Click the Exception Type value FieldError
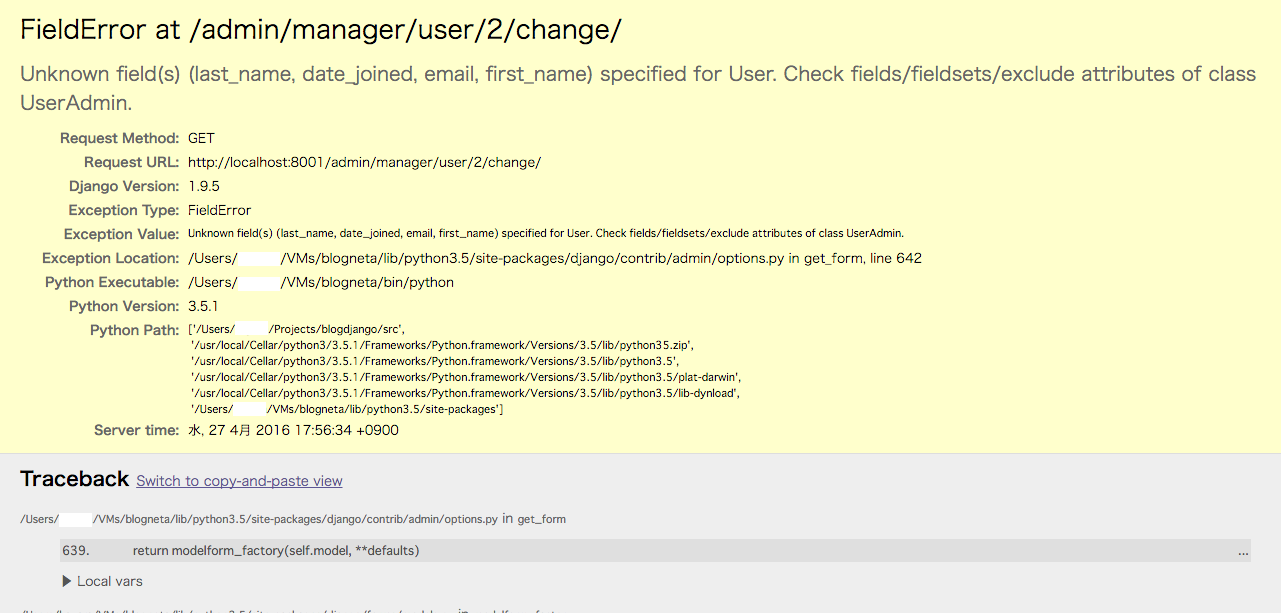 click(219, 210)
